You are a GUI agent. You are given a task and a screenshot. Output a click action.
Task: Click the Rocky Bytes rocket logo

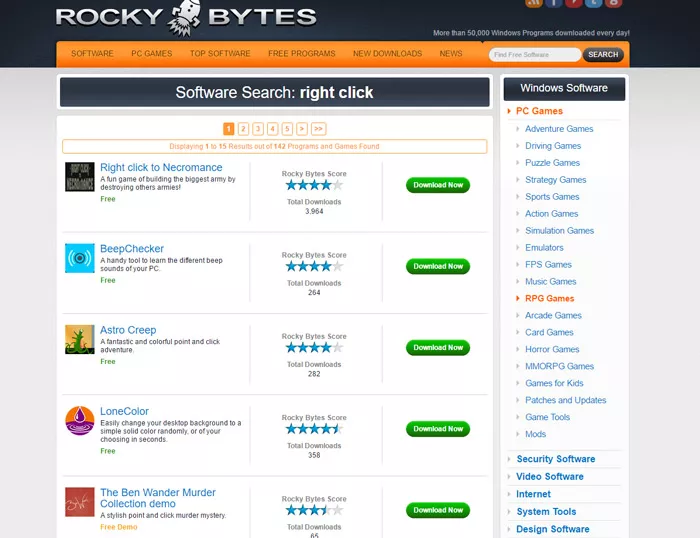tap(186, 18)
